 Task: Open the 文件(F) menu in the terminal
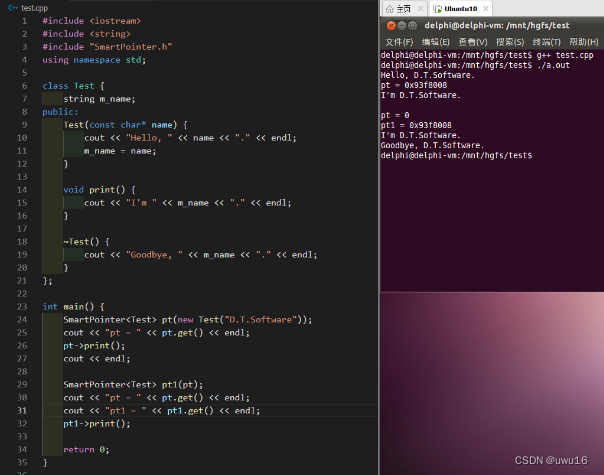coord(399,42)
